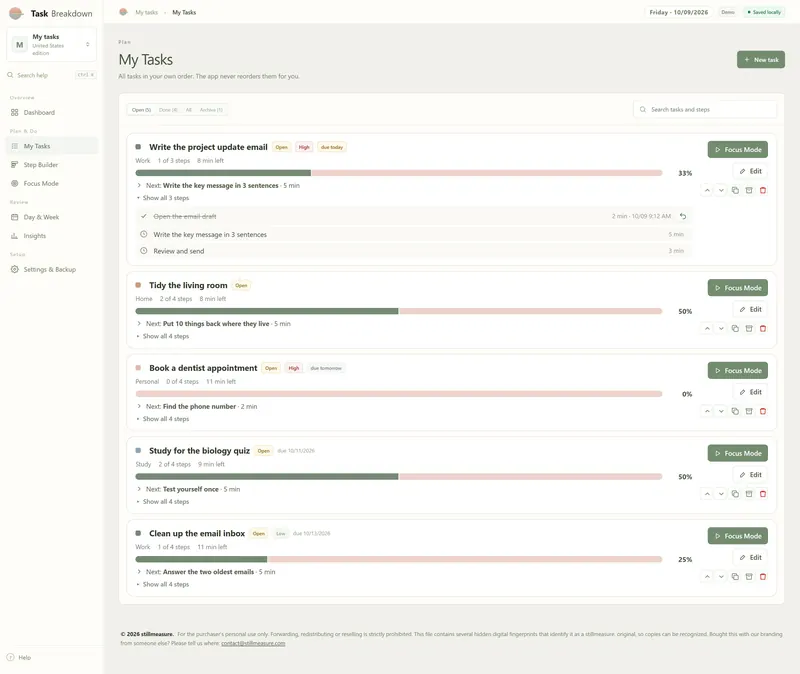Start Focus Mode for project update email
Viewport: 800px width, 674px height.
pos(738,149)
